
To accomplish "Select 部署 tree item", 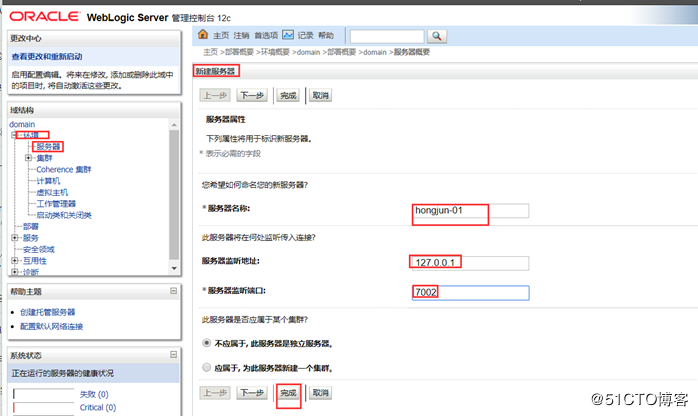I will (31, 226).
